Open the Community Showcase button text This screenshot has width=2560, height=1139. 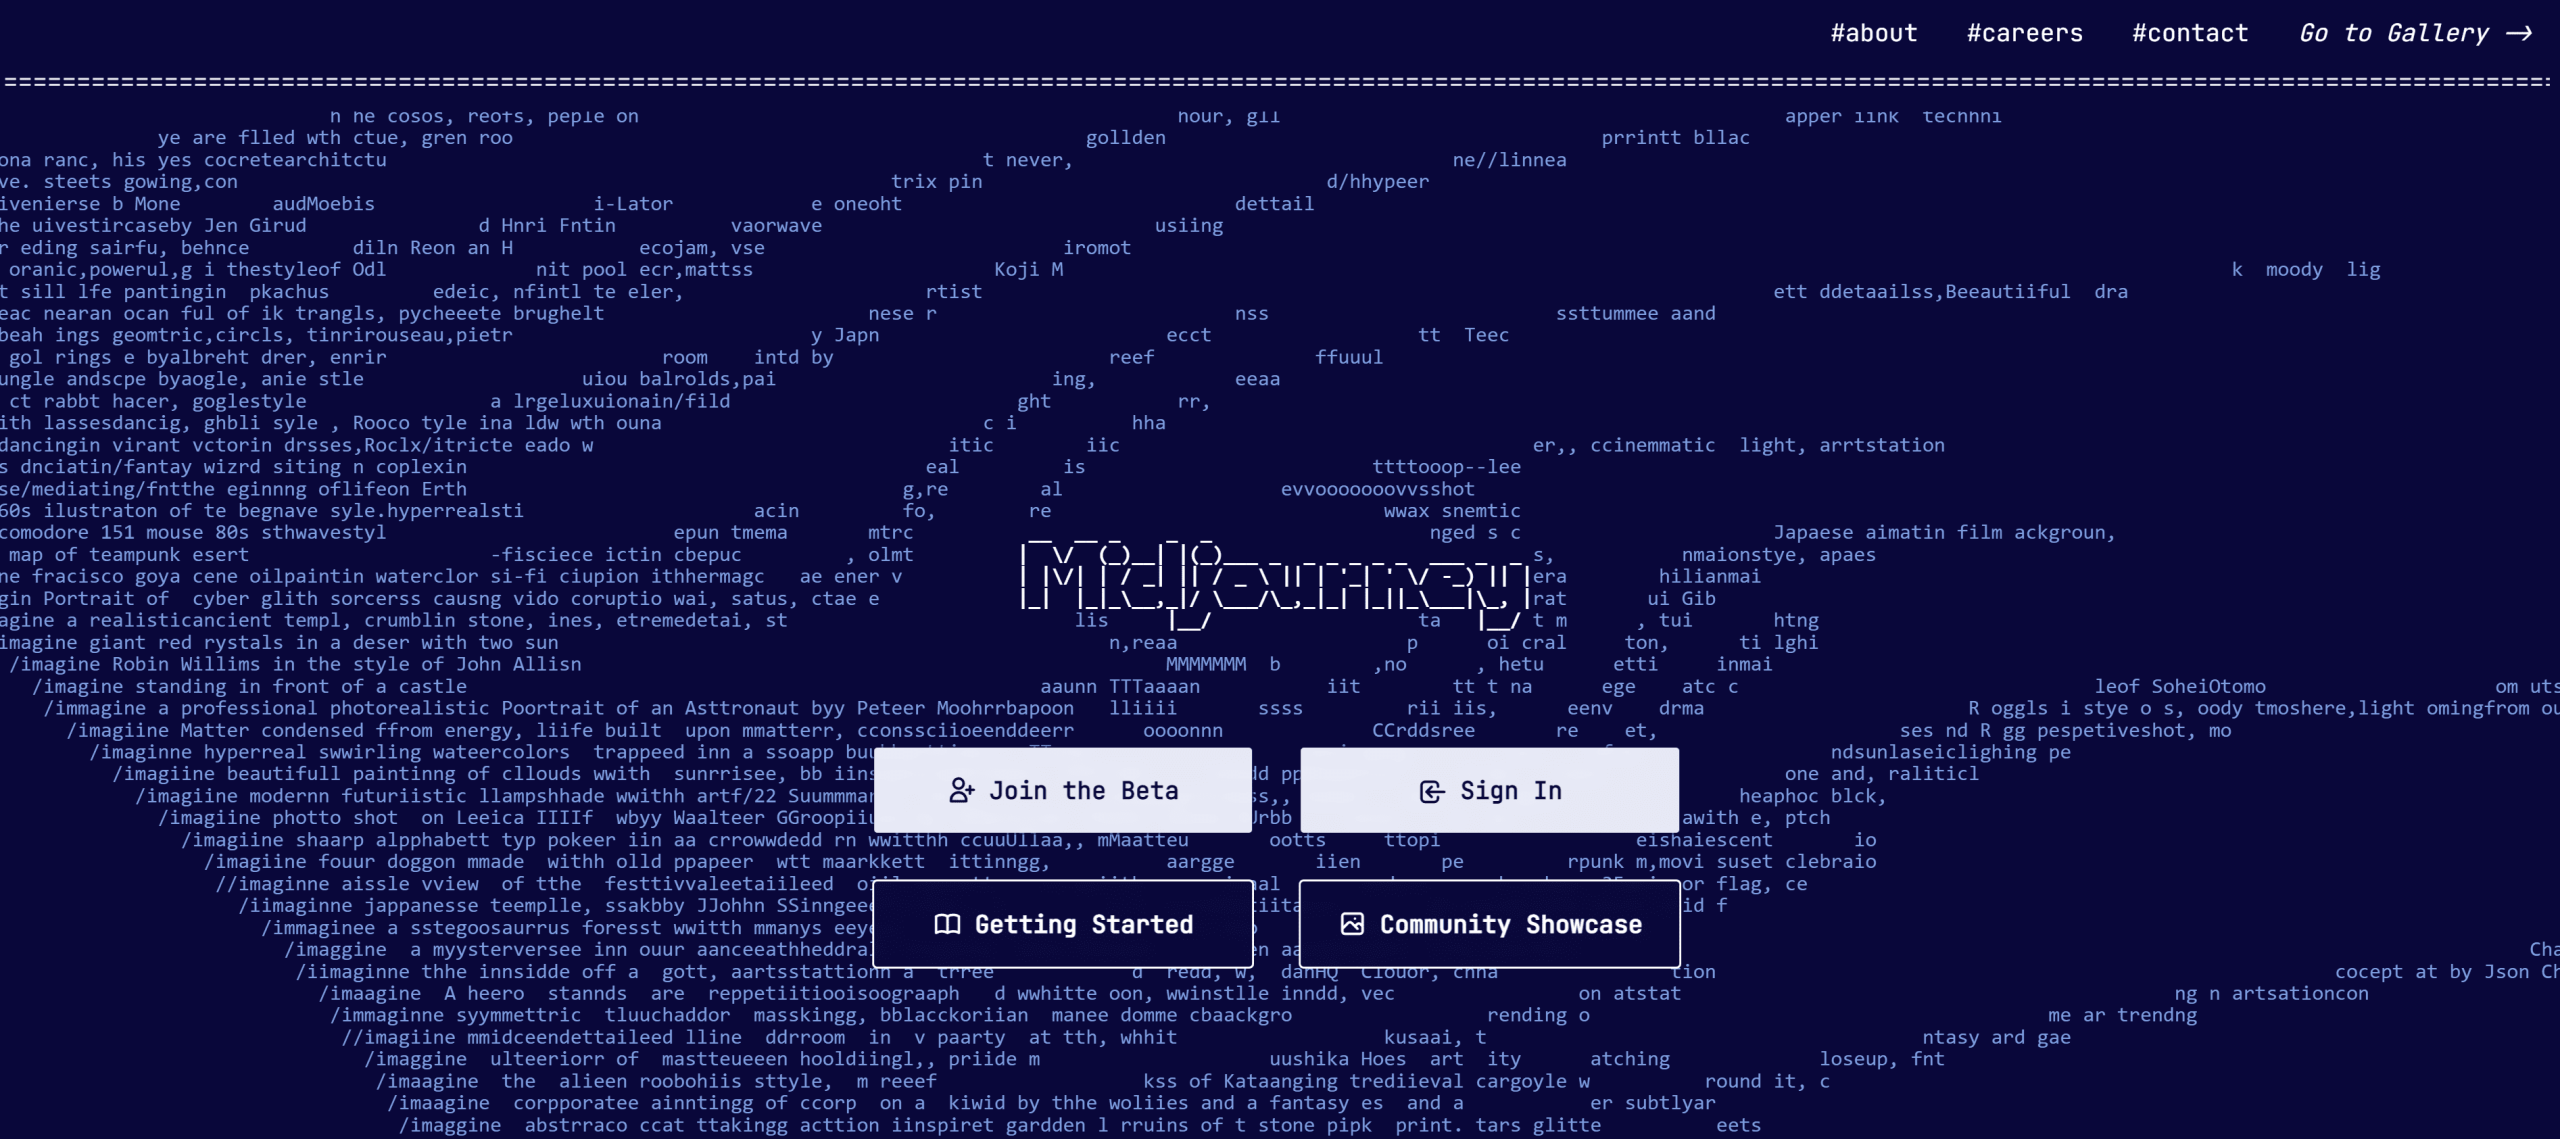1510,924
